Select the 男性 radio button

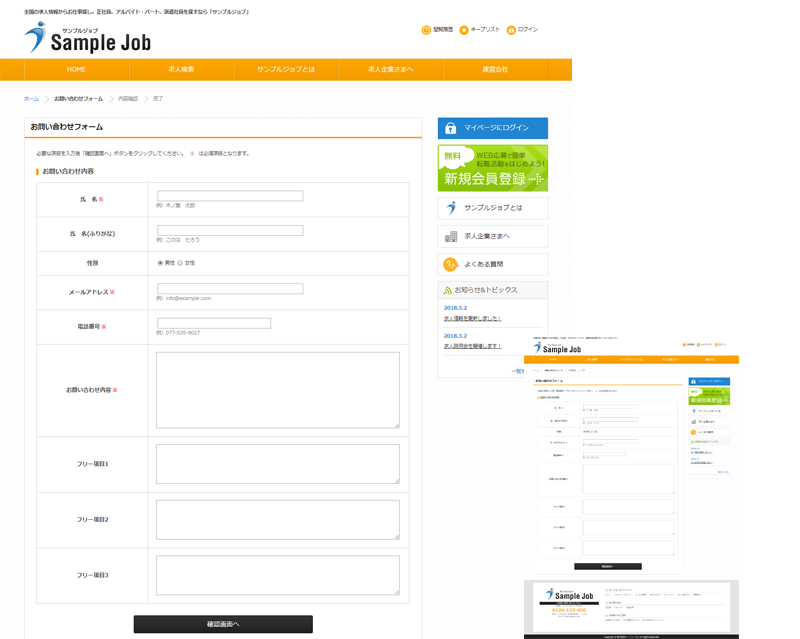point(160,263)
